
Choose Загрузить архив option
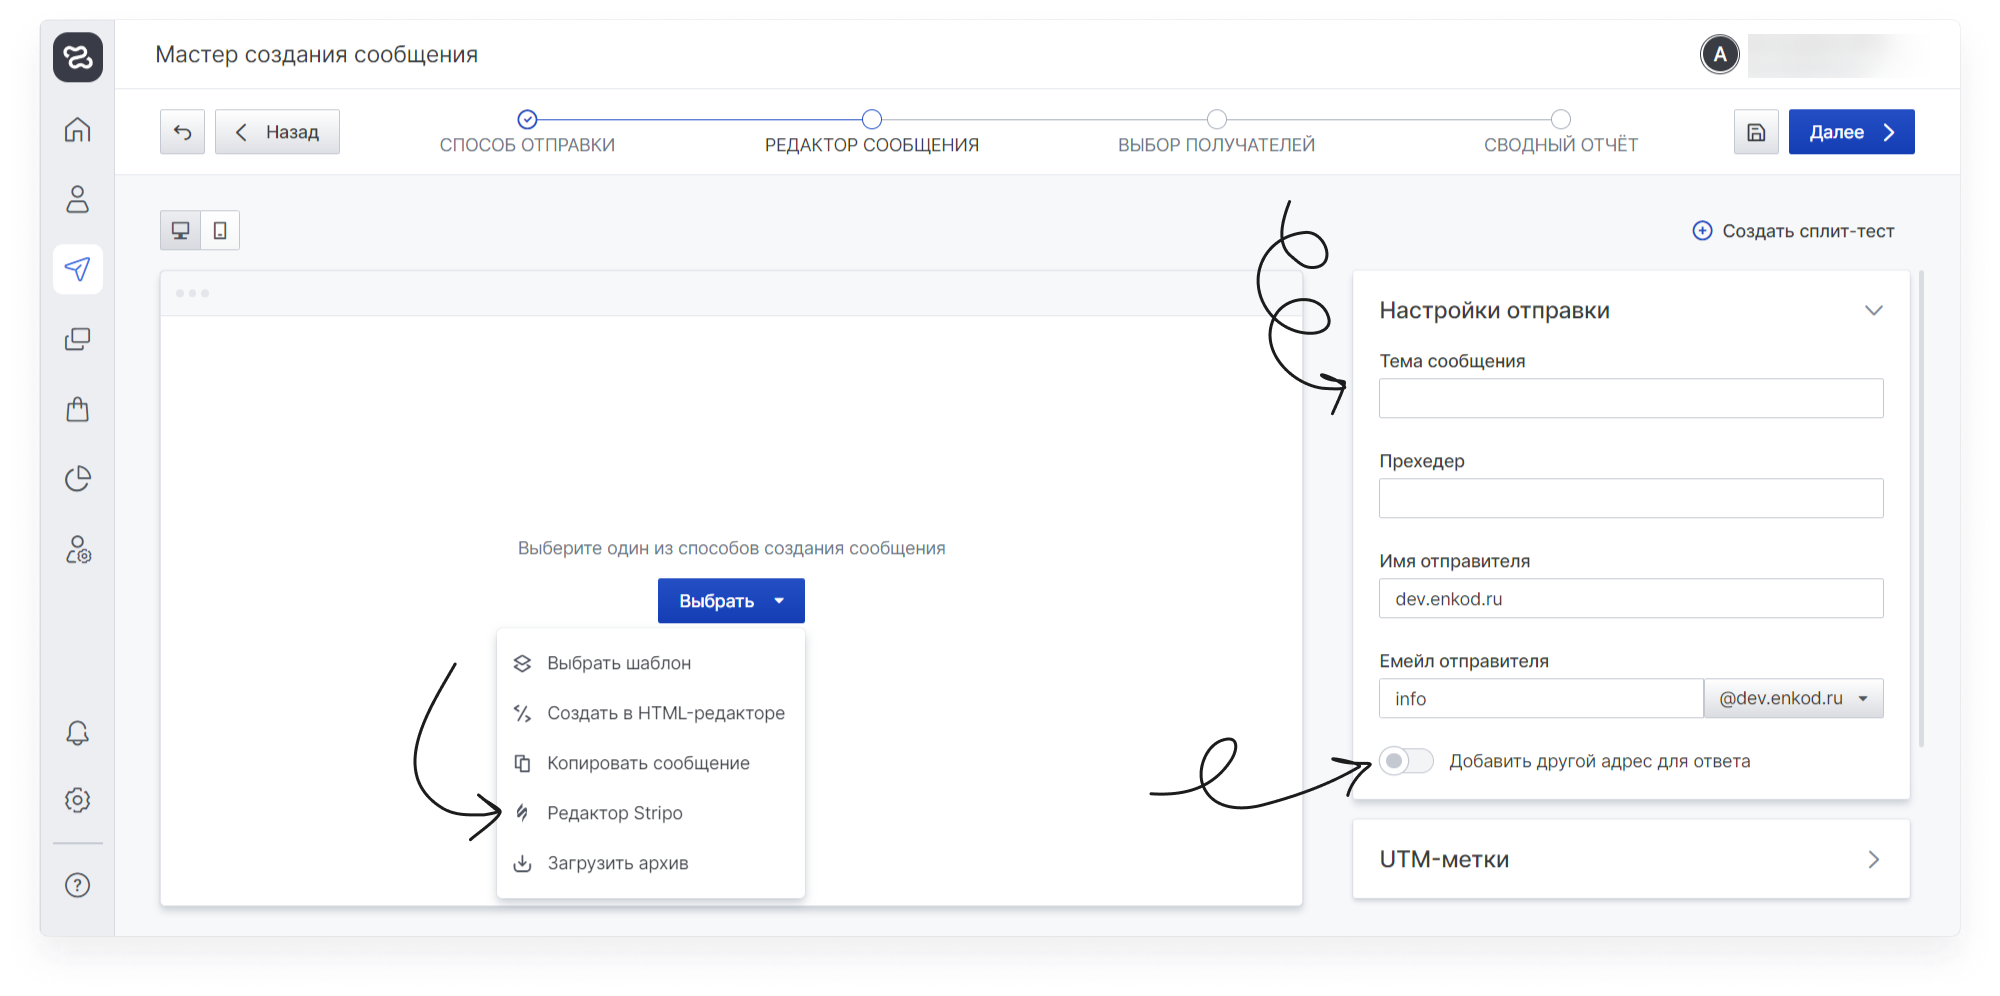651,863
